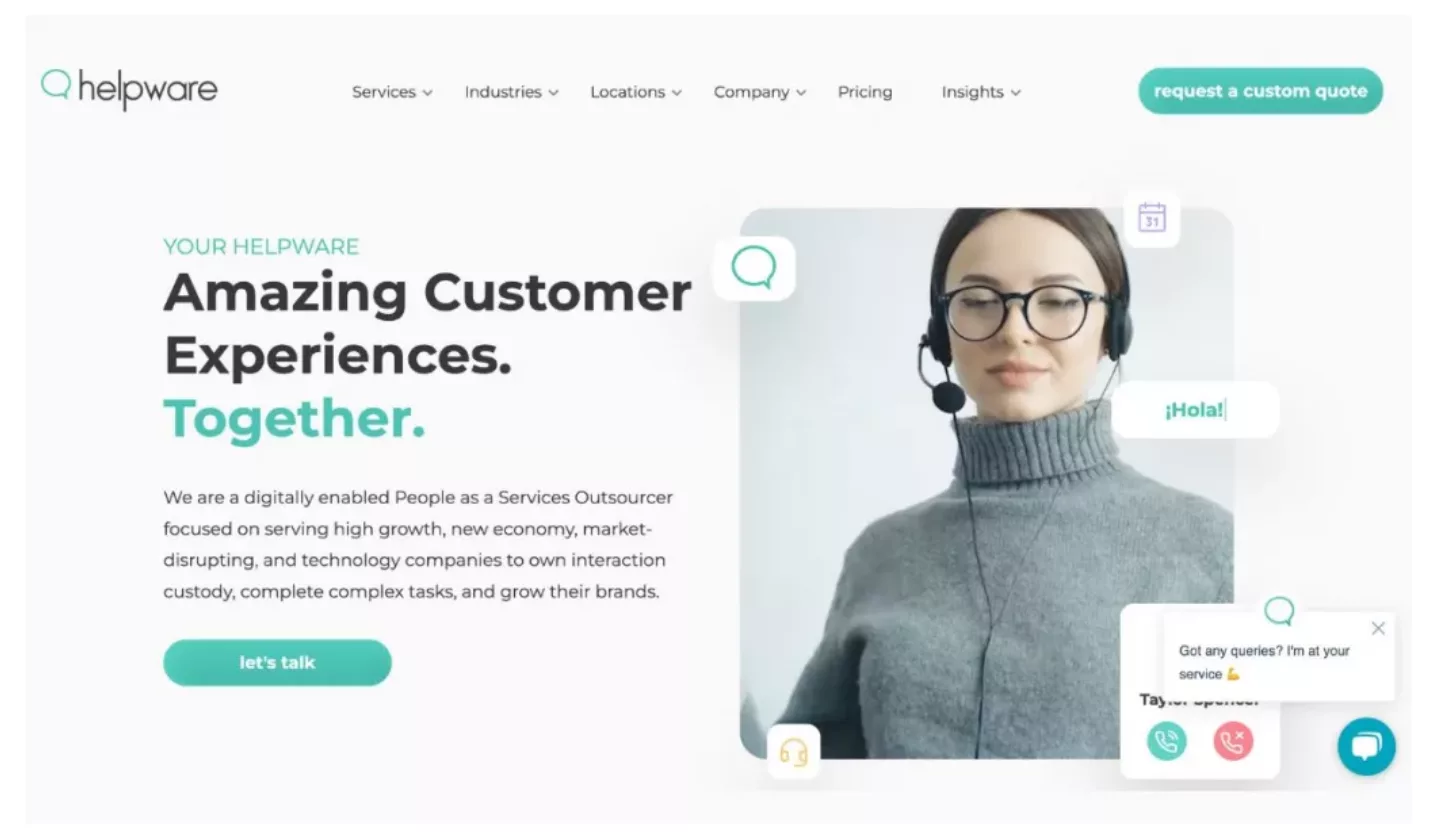
Task: Decline call with red phone icon
Action: point(1233,741)
